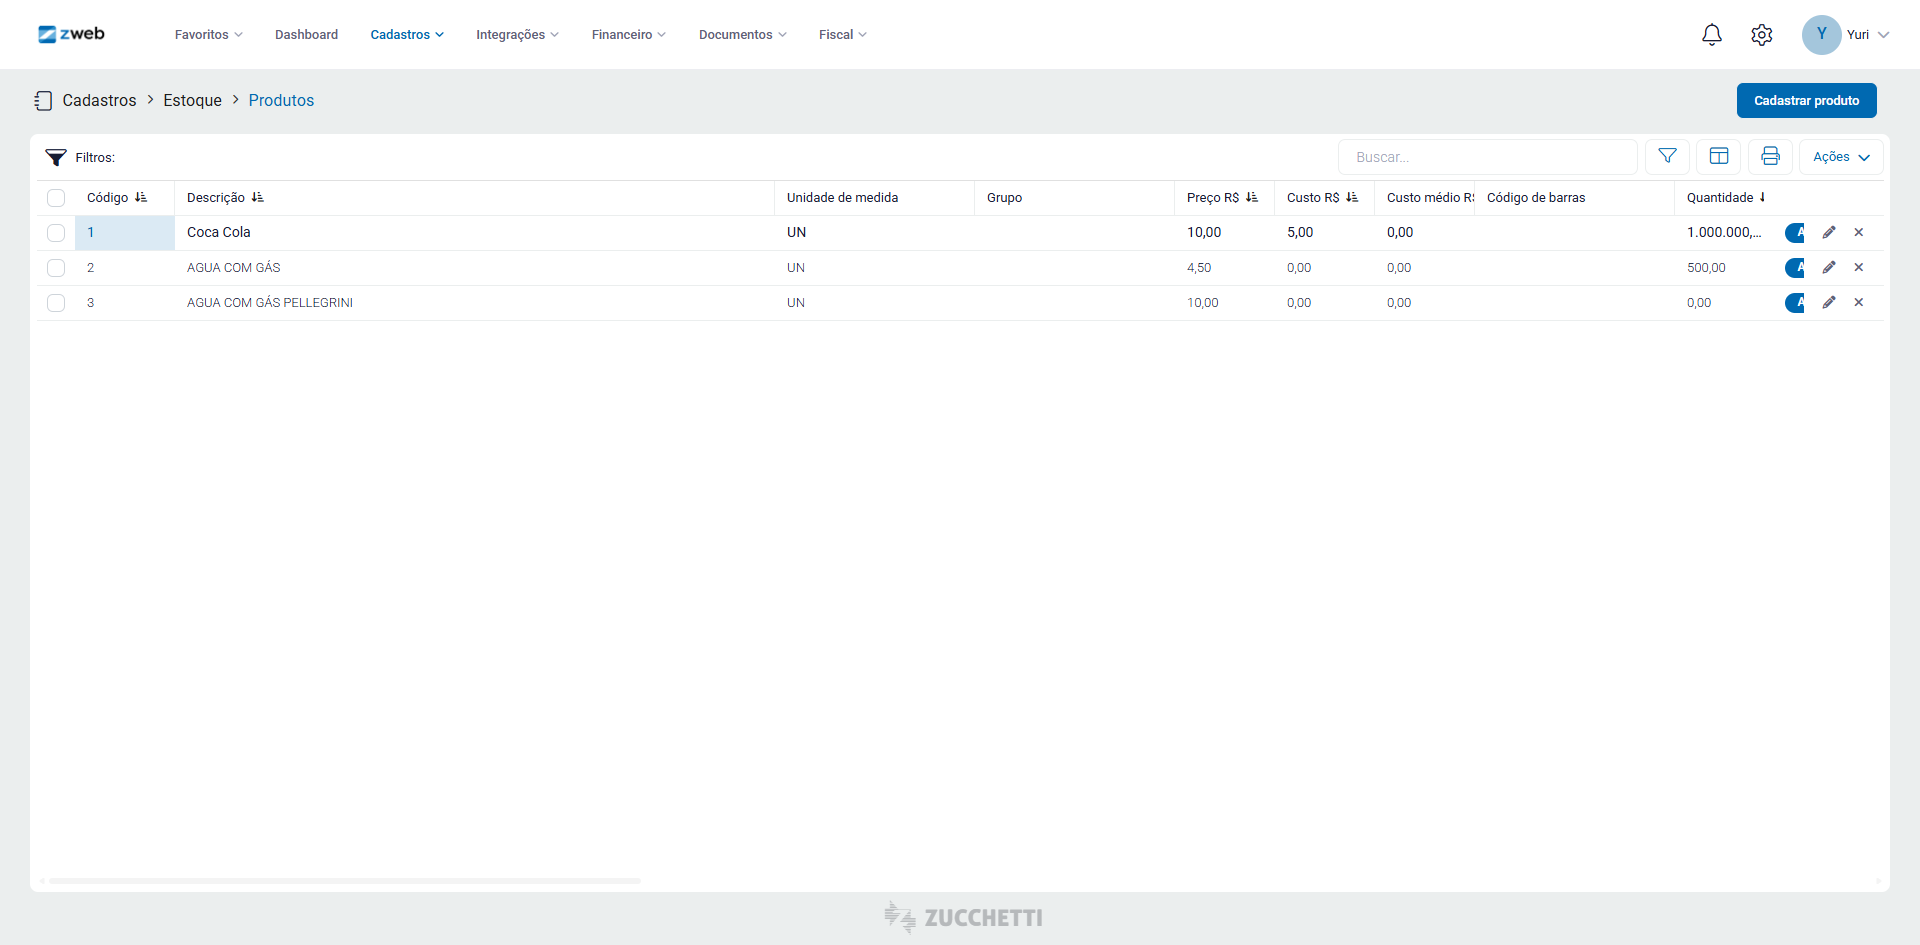Click Cadastrar produto button
Image resolution: width=1920 pixels, height=945 pixels.
point(1806,101)
